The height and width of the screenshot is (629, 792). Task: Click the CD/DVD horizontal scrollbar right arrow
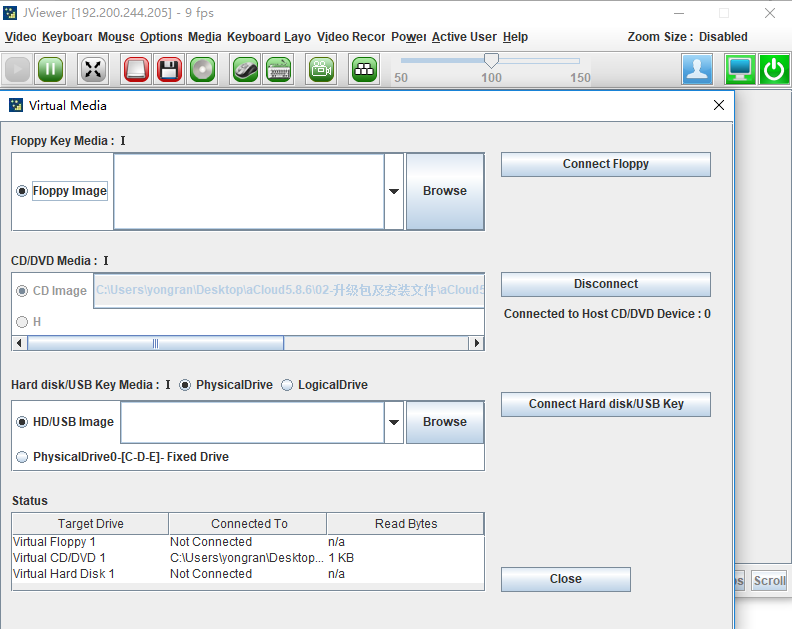pyautogui.click(x=477, y=343)
